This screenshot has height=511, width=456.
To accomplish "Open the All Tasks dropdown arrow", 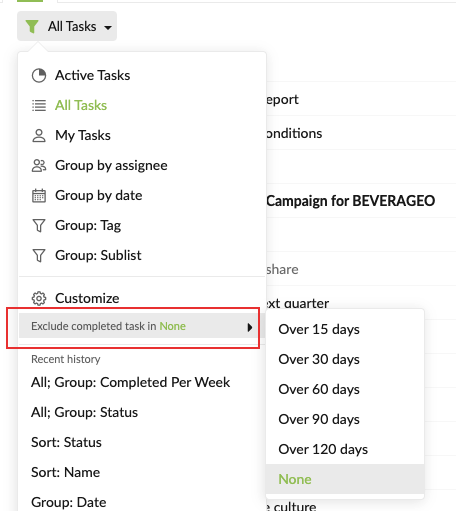I will pos(108,28).
